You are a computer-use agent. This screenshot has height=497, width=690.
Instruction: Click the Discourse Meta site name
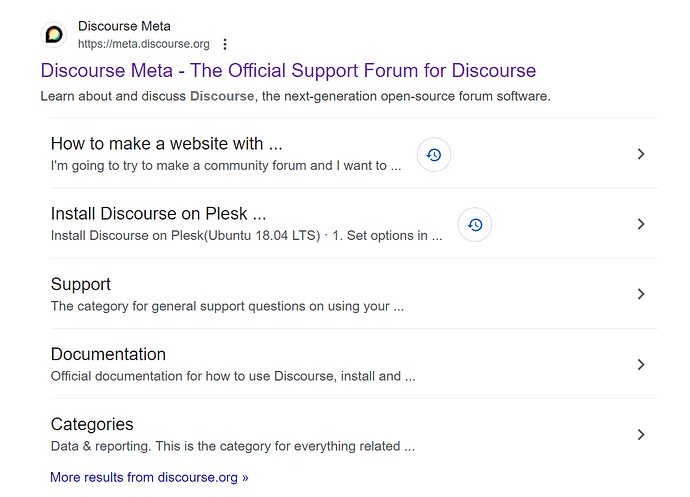[124, 26]
